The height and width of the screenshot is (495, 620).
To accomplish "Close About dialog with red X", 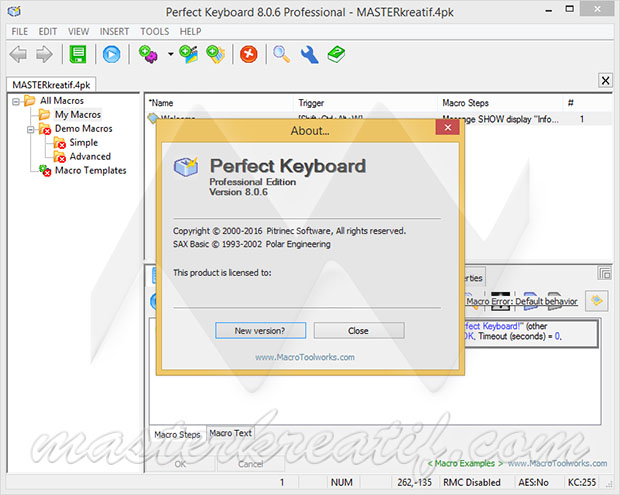I will click(448, 127).
